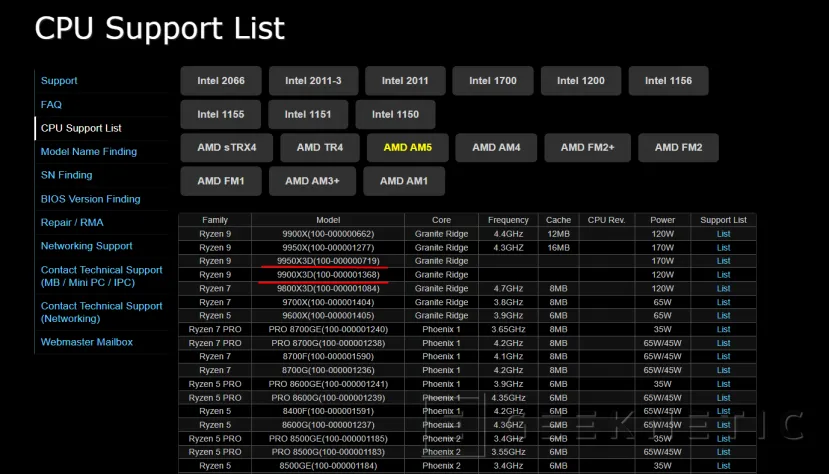Viewport: 829px width, 474px height.
Task: Select model cell 9900X3D(100-000001368)
Action: [328, 275]
